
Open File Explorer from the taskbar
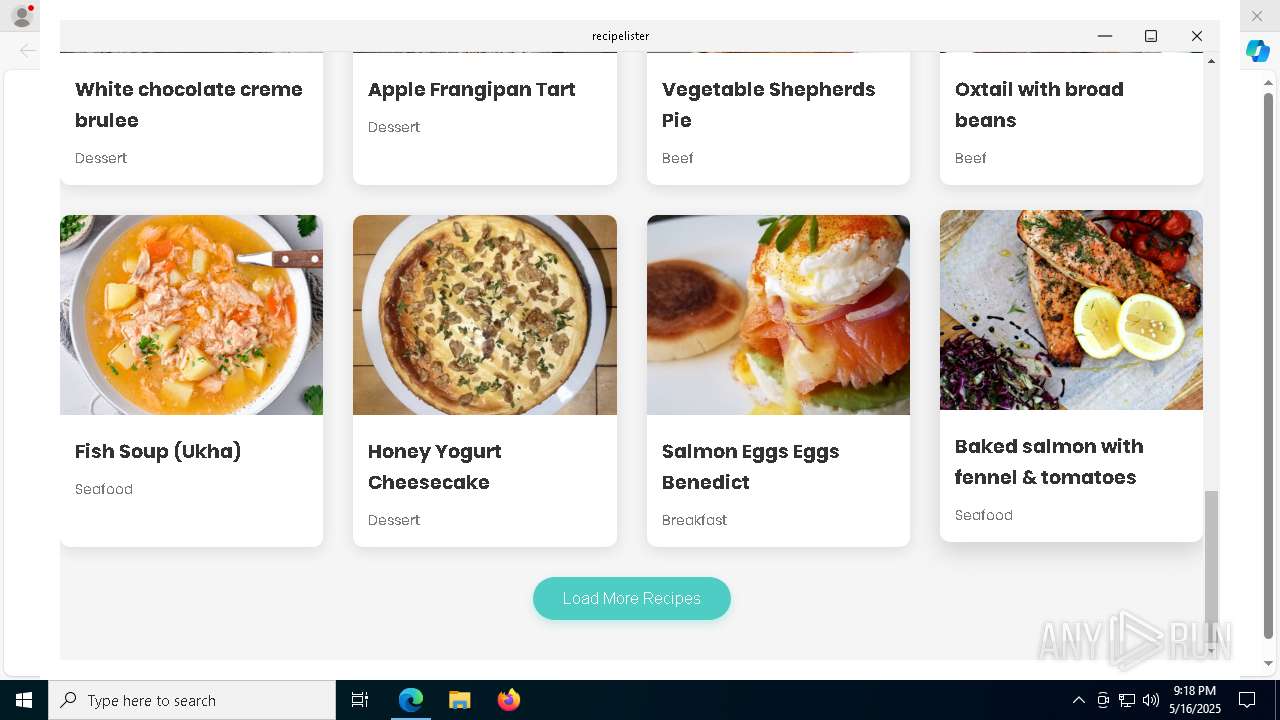coord(459,700)
